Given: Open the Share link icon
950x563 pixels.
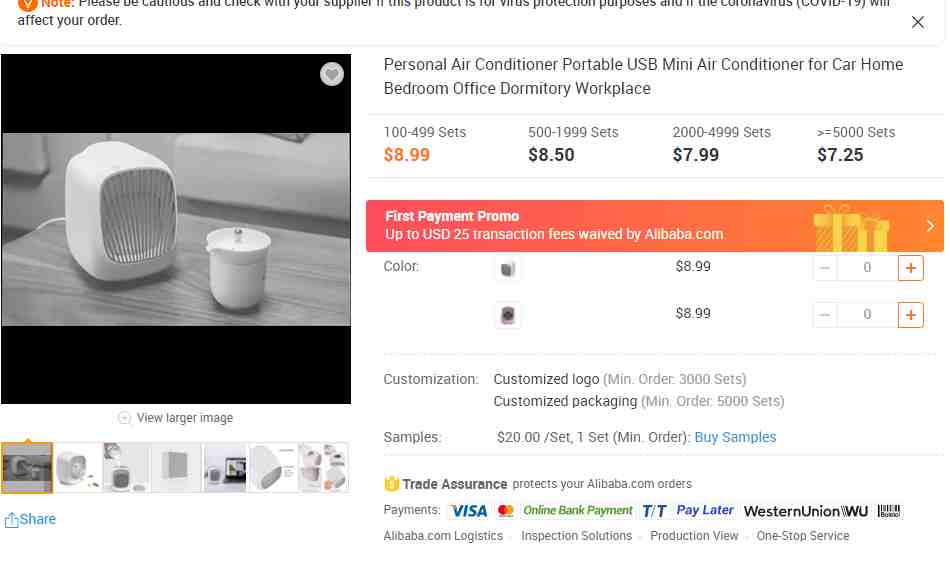Looking at the screenshot, I should (12, 519).
